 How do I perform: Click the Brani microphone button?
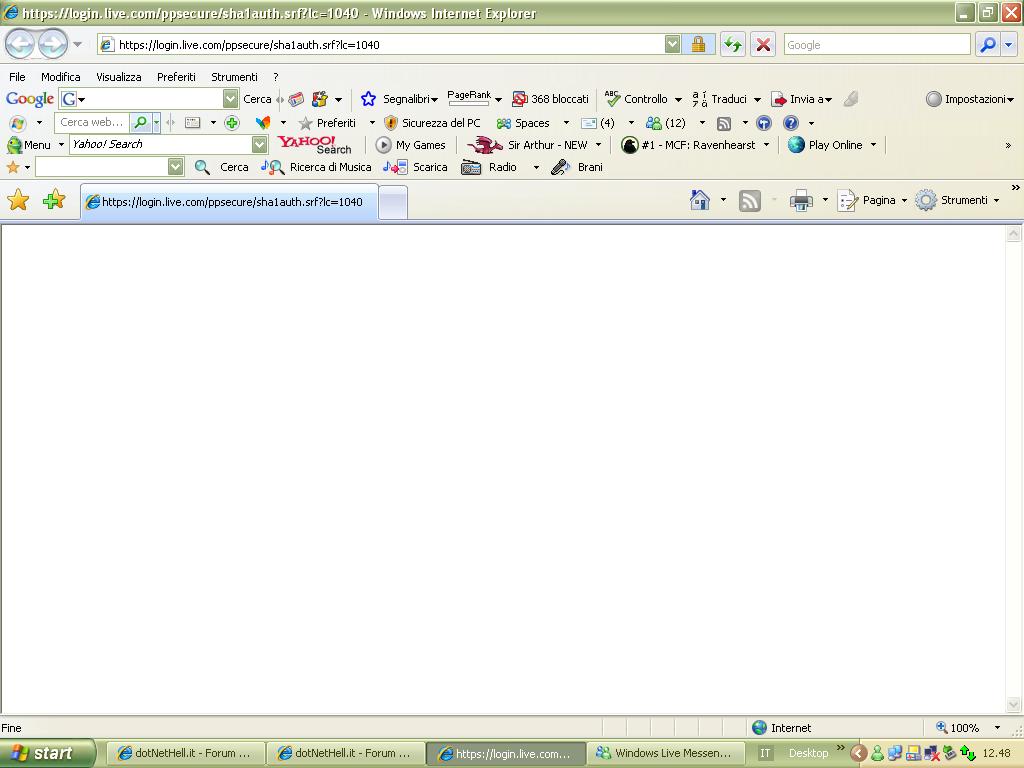(x=577, y=167)
